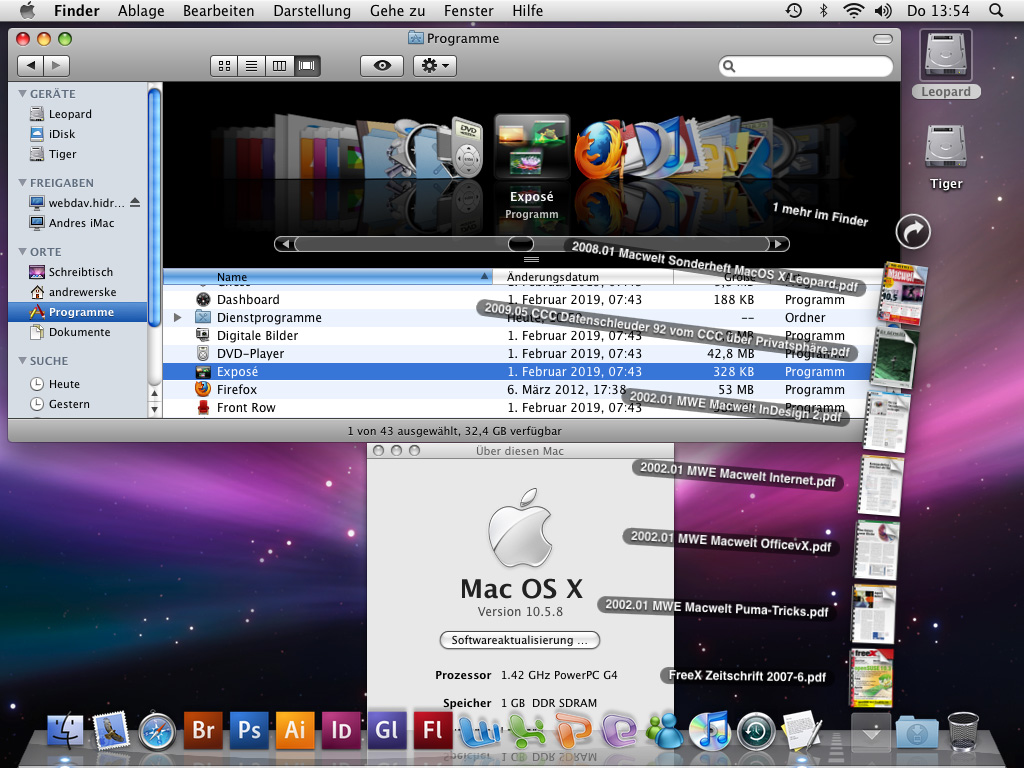Go forward in the Finder window

57,65
